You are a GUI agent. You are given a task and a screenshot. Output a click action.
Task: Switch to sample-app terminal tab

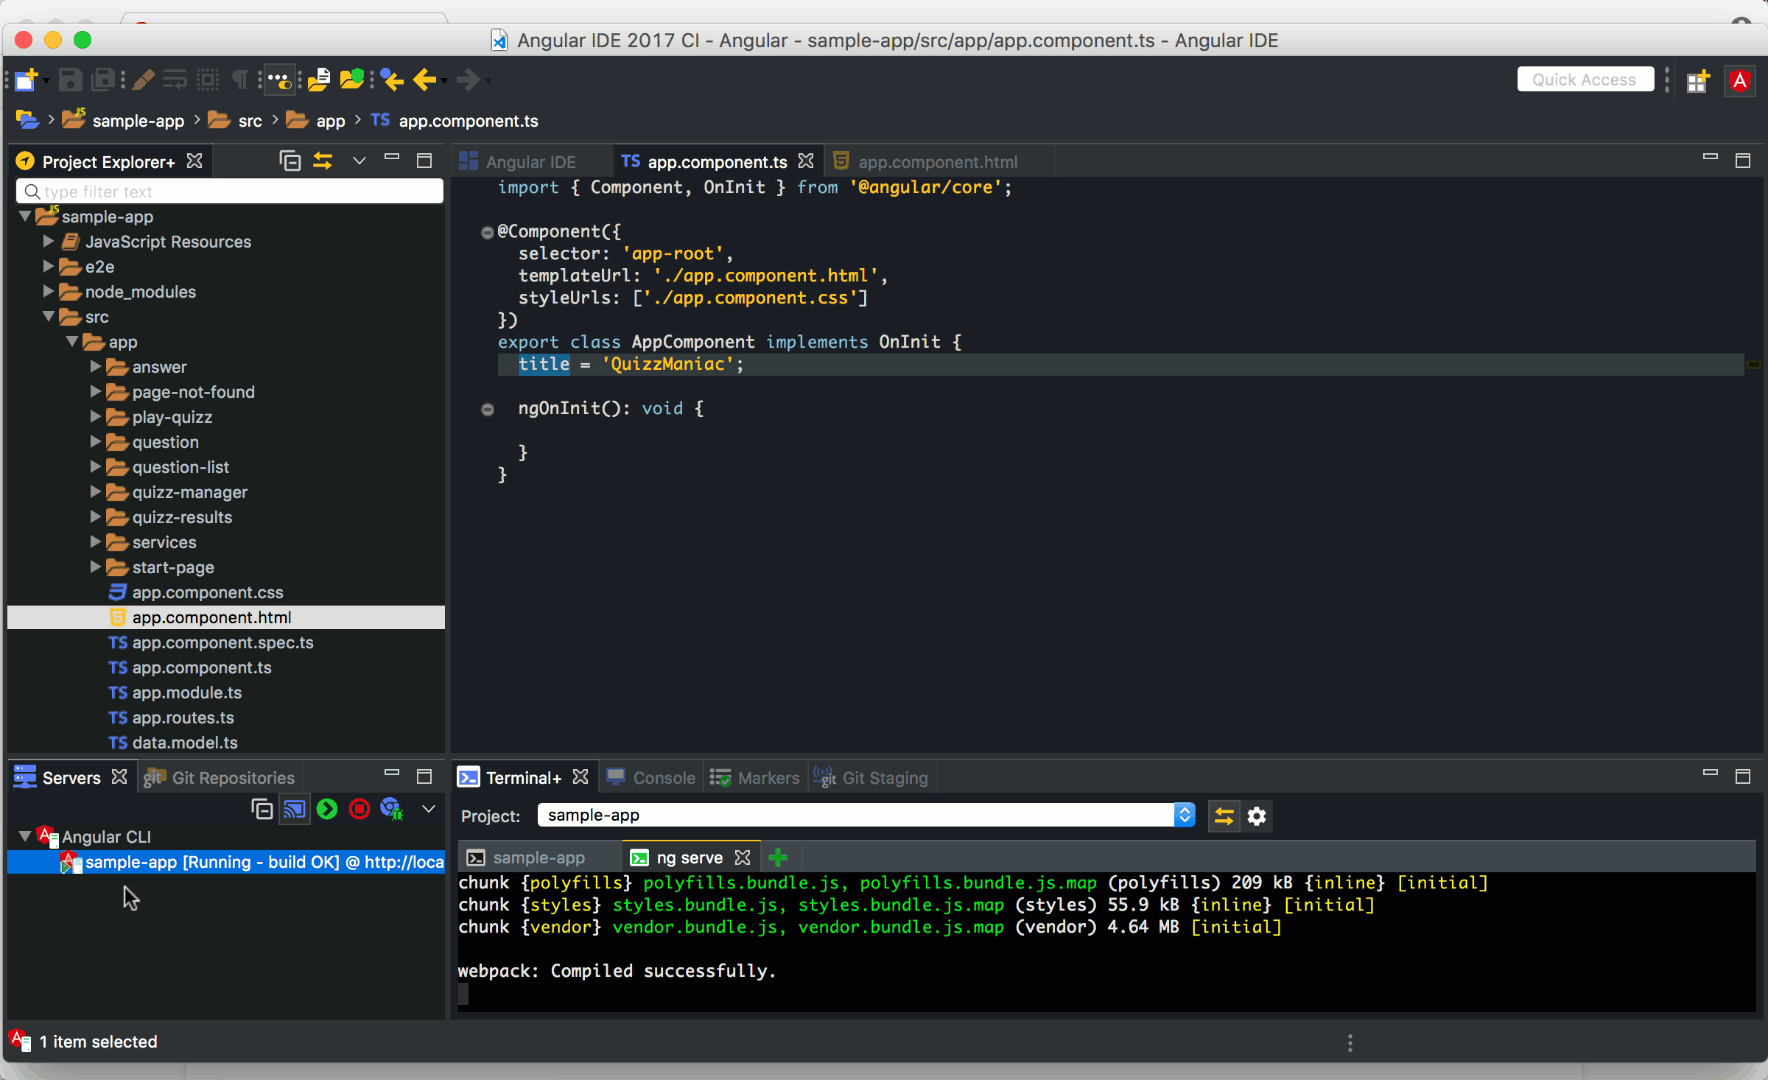(x=539, y=858)
